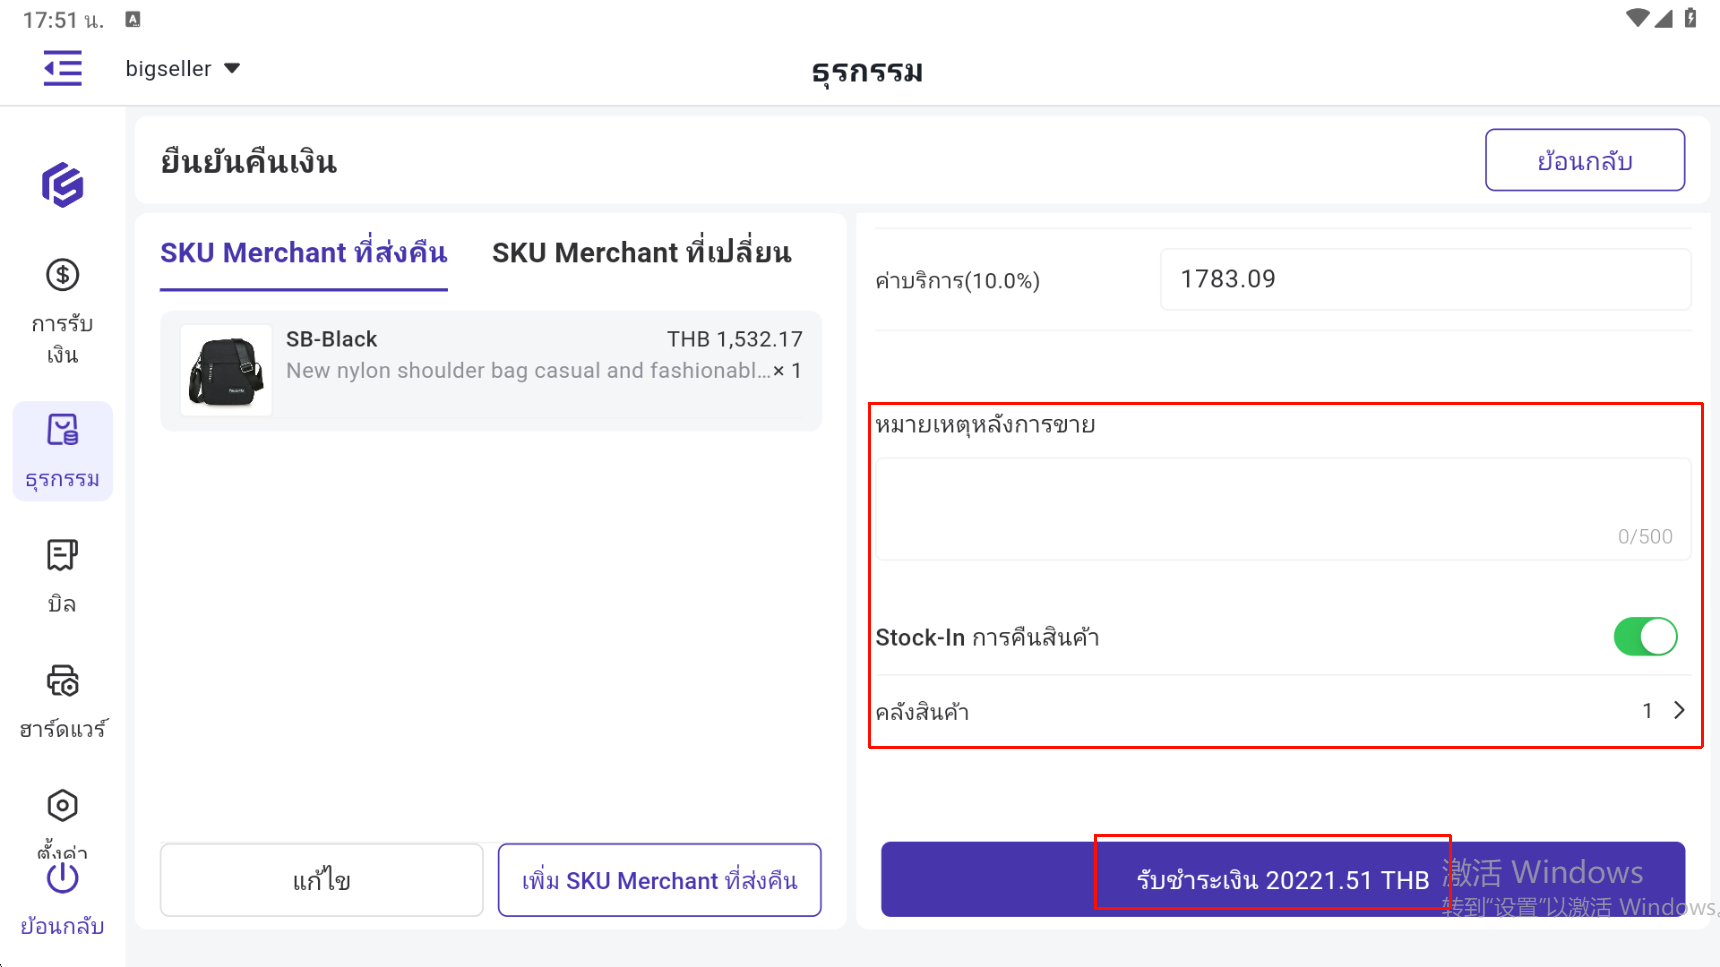Confirm รับชำระเงิน 20221.51 THB payment button

coord(1282,879)
